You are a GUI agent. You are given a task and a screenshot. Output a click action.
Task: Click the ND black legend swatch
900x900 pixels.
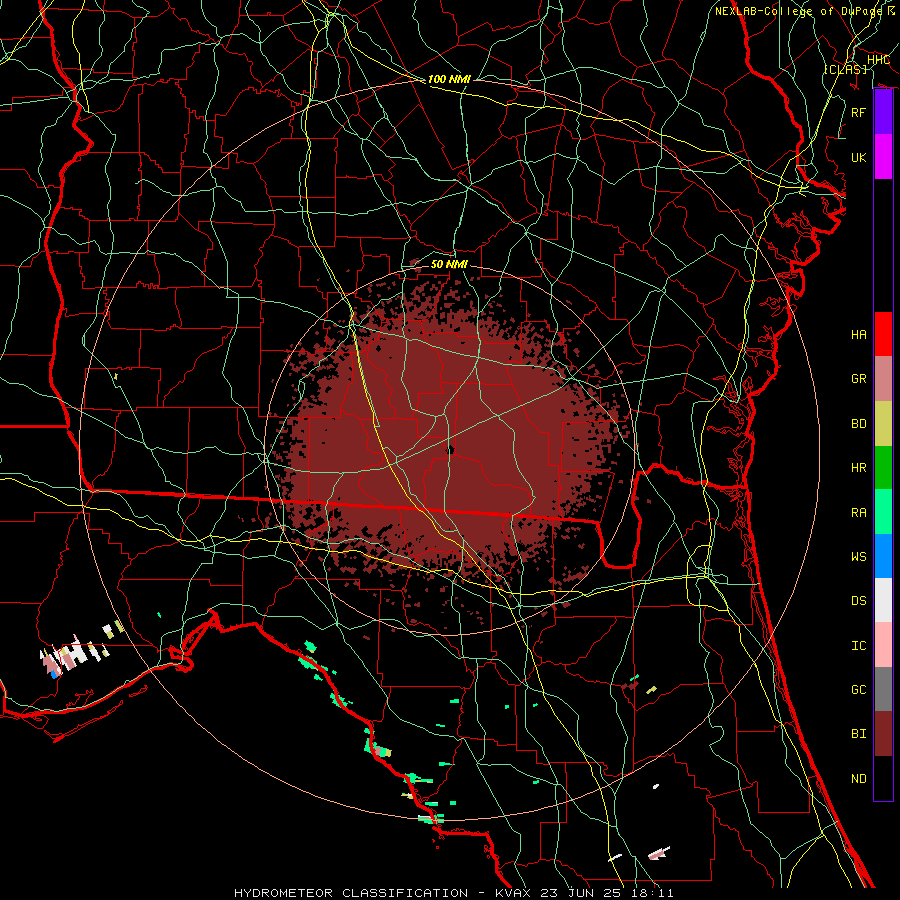883,778
